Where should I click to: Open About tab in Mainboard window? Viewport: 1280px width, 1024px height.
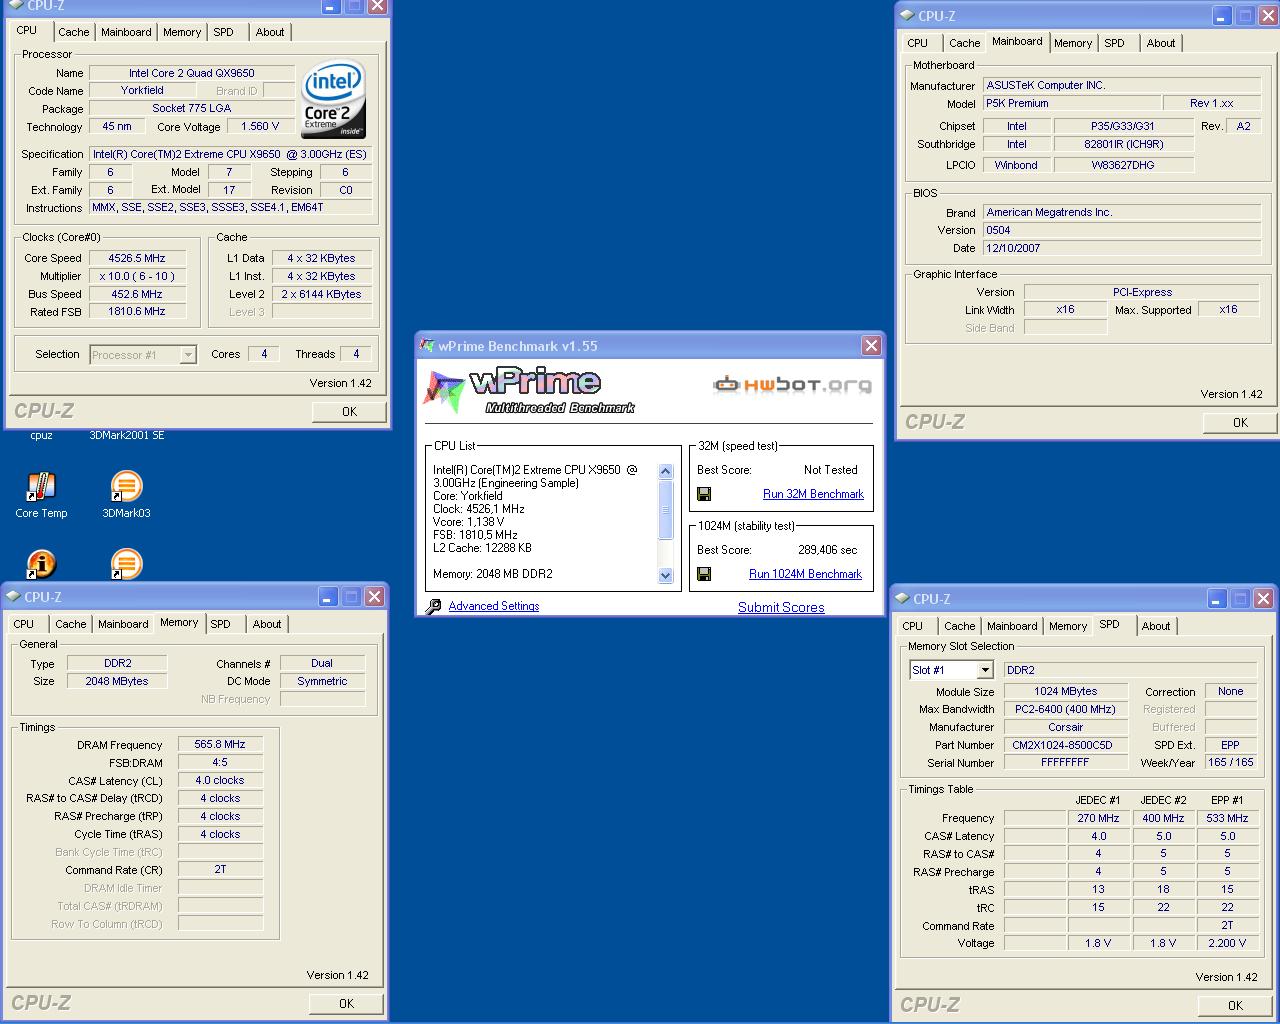tap(1161, 43)
